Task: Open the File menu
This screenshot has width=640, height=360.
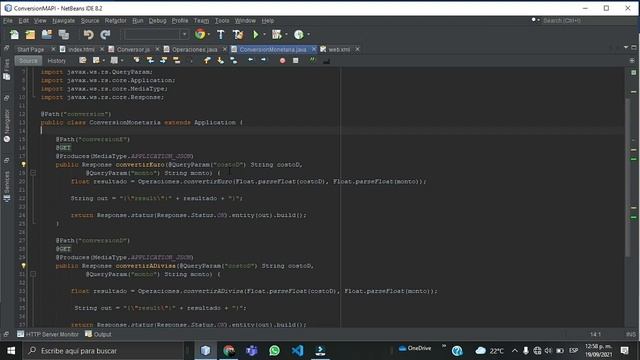Action: tap(8, 20)
